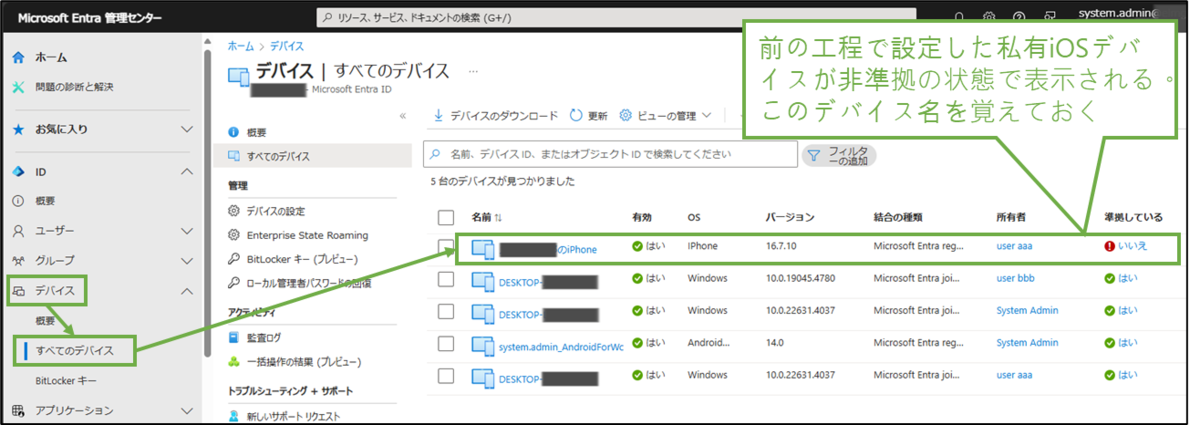Check the checkbox for the iPhone device row
This screenshot has width=1200, height=425.
coord(446,246)
